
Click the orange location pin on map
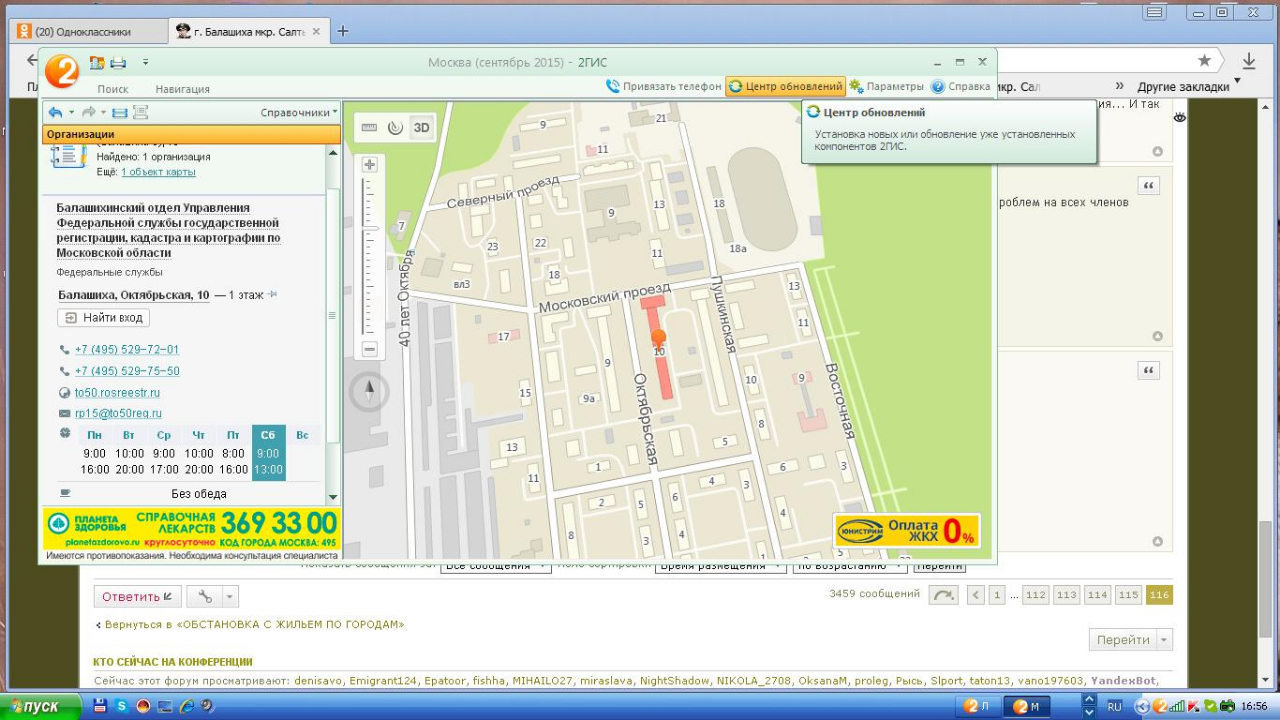pyautogui.click(x=658, y=338)
